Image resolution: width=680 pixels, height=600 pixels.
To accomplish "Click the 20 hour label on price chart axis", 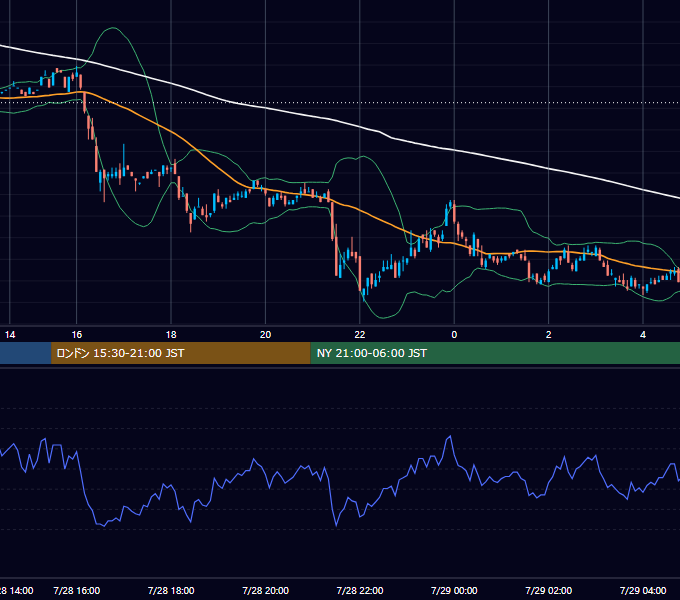I will coord(265,335).
